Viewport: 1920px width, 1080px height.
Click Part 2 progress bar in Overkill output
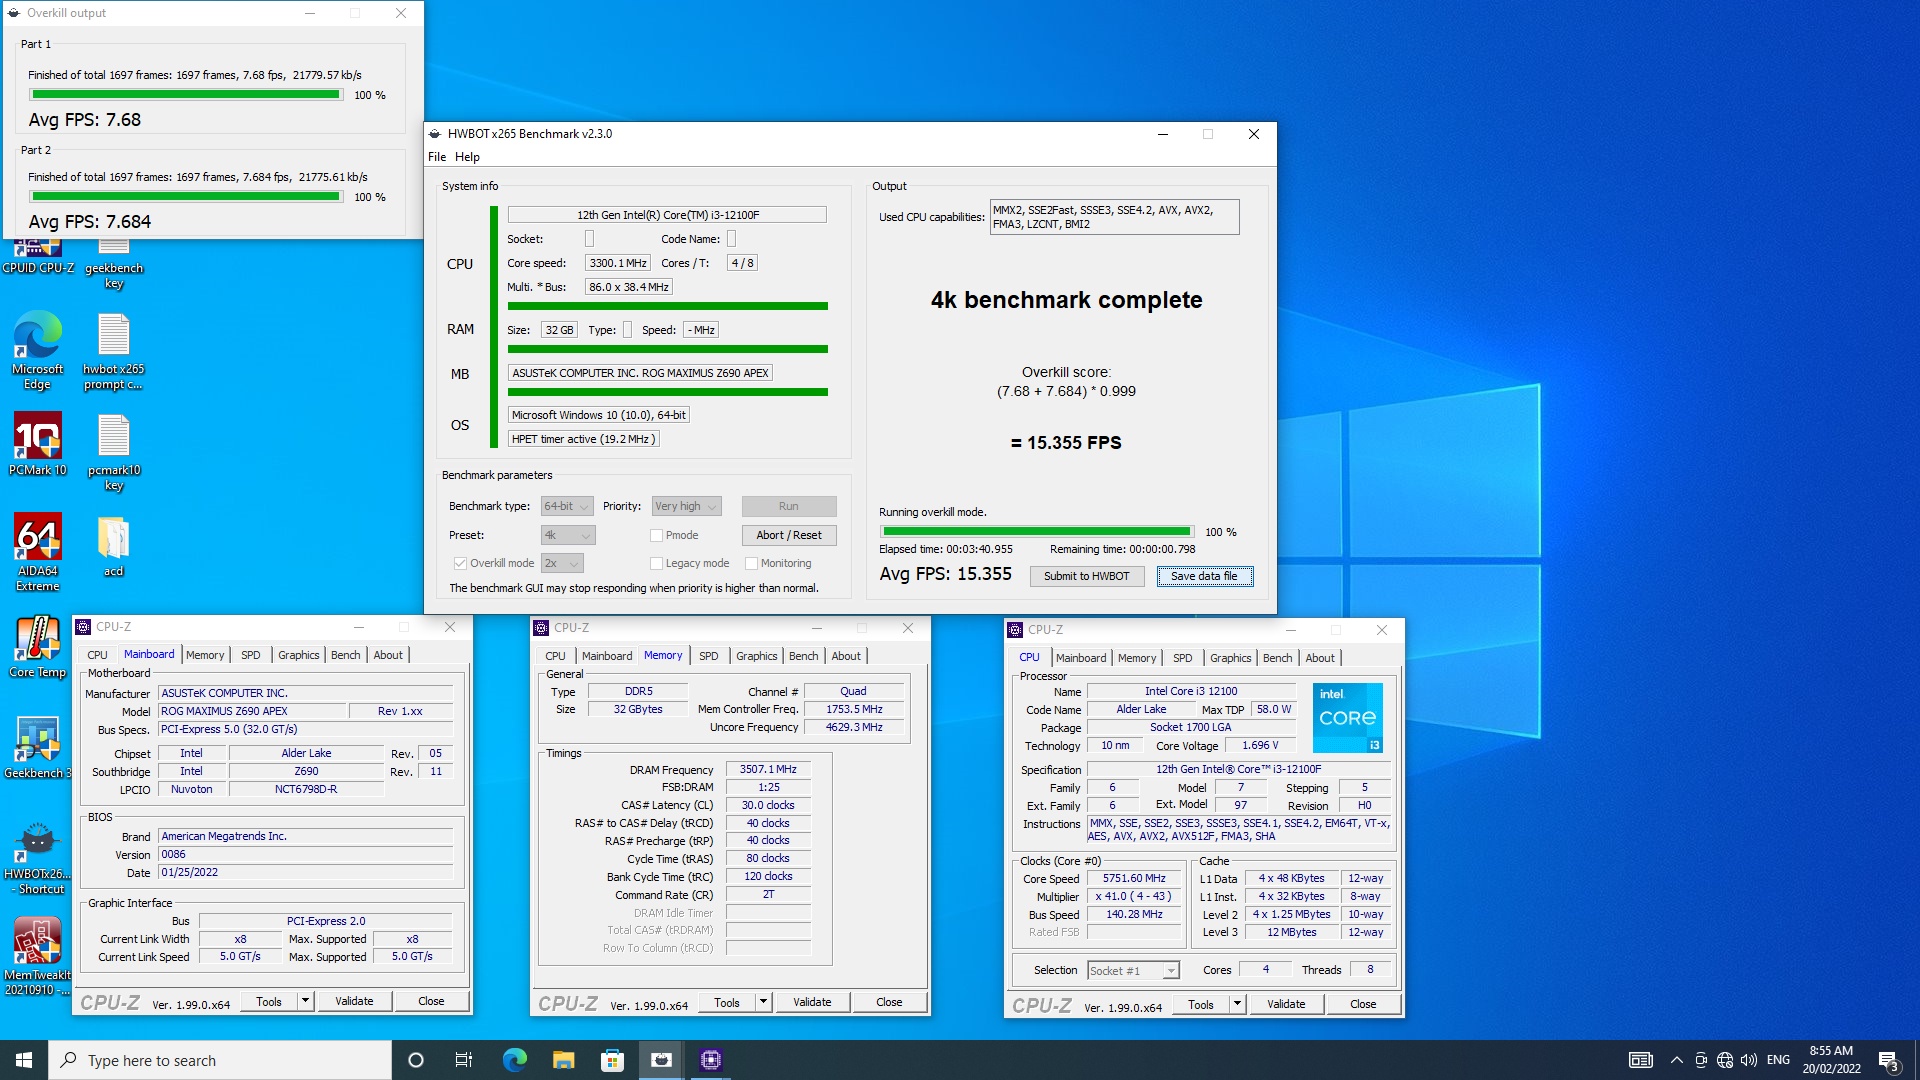186,196
